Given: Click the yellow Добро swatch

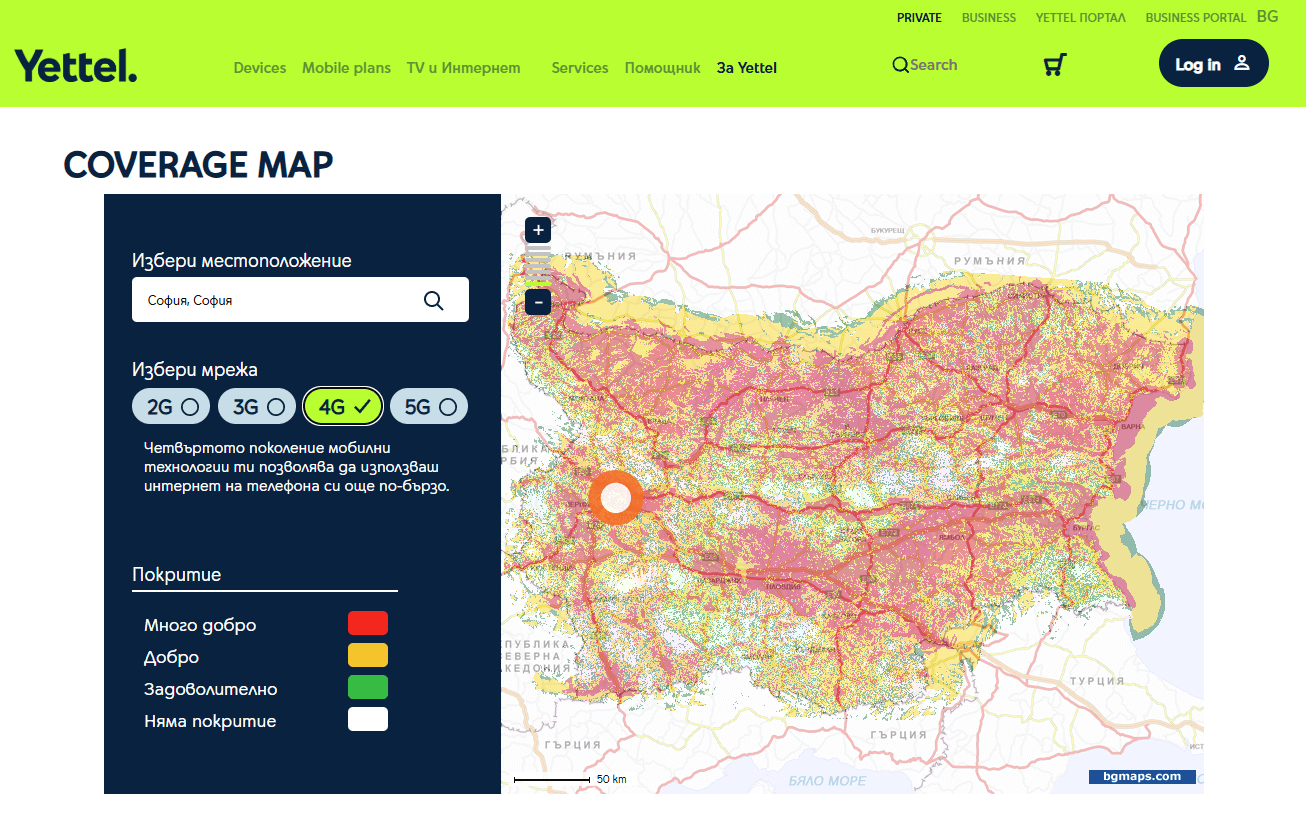Looking at the screenshot, I should [x=368, y=655].
